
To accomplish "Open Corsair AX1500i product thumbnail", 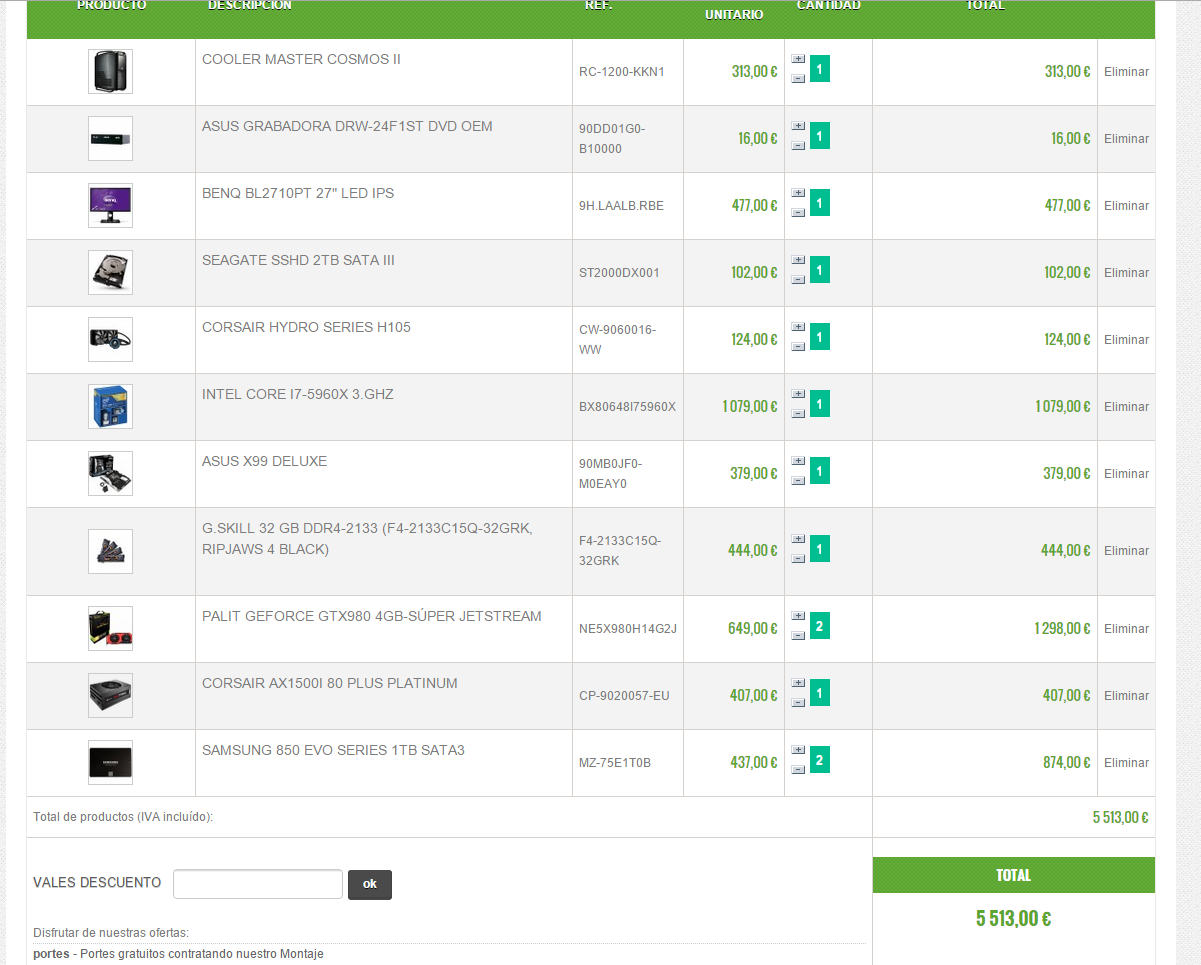I will pos(110,696).
